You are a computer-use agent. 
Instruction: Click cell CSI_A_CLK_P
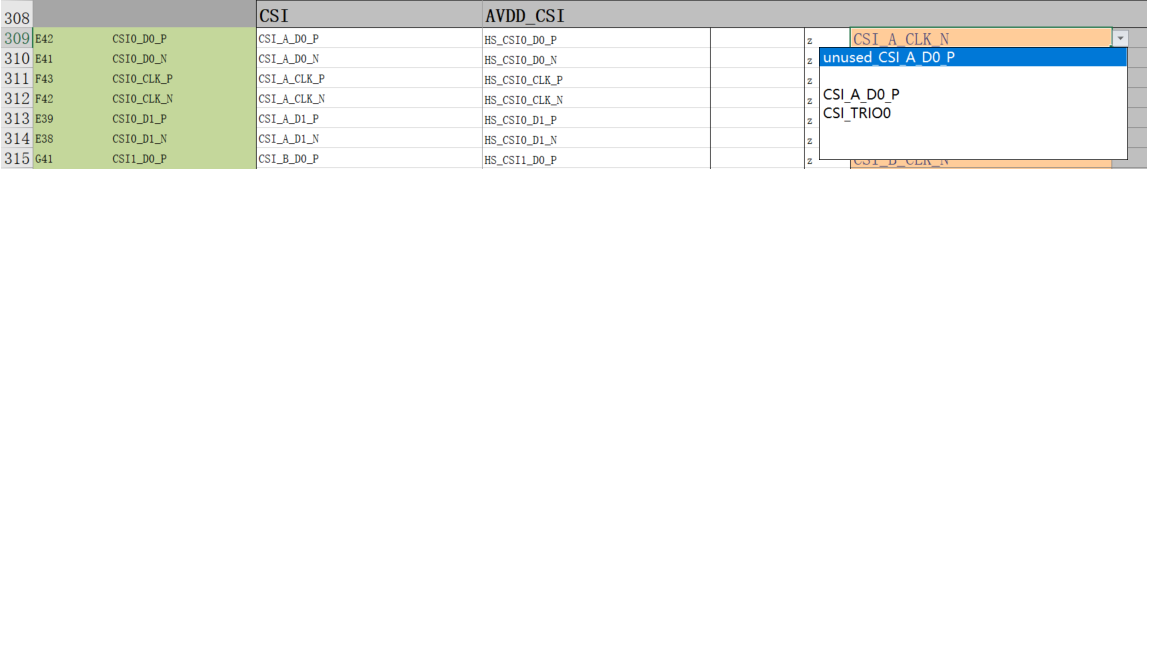click(369, 78)
